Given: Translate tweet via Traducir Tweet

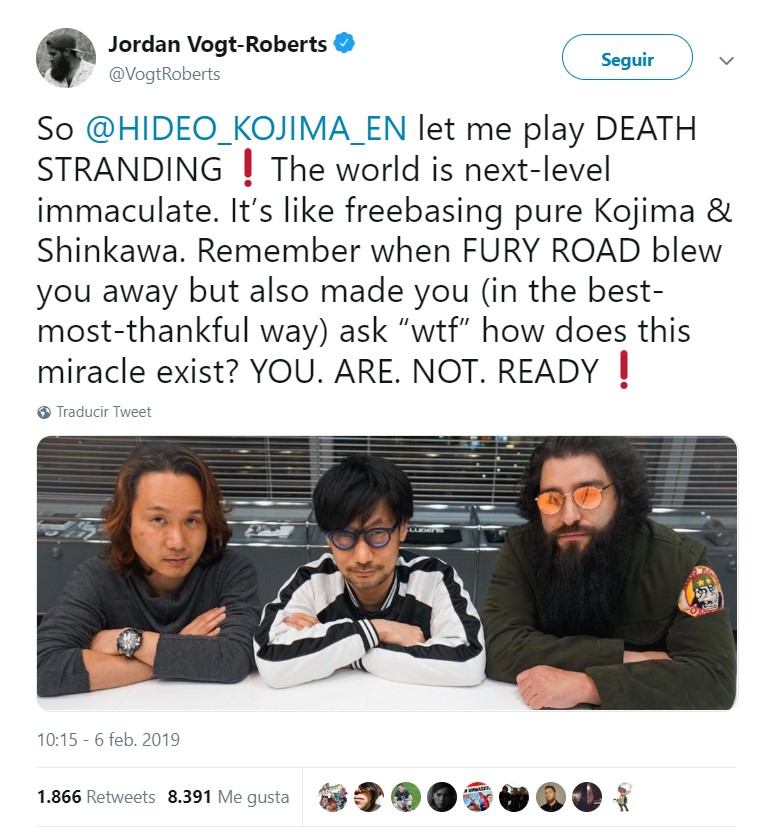Looking at the screenshot, I should (104, 412).
